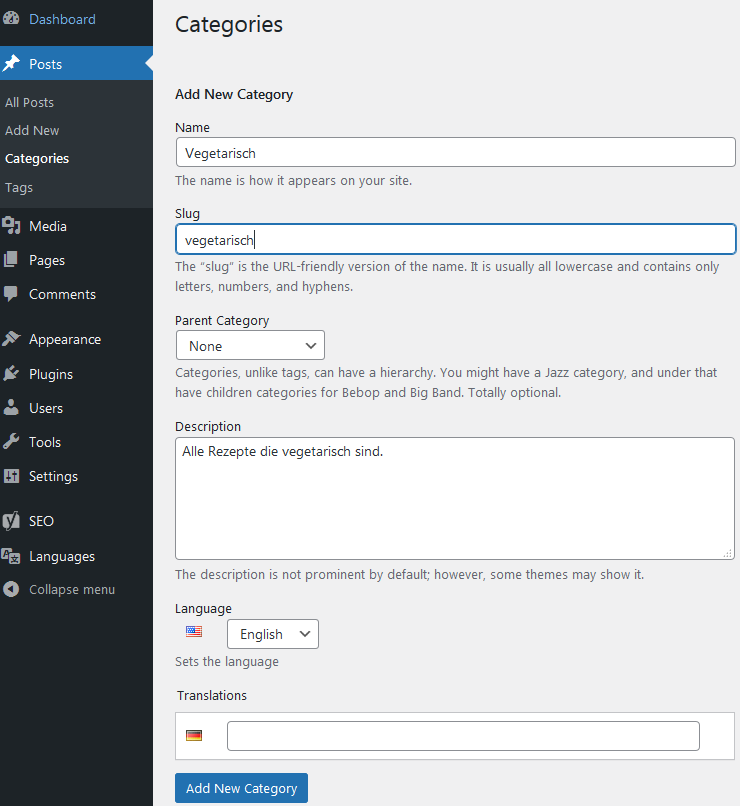
Task: Open the Comments menu label
Action: (x=62, y=294)
